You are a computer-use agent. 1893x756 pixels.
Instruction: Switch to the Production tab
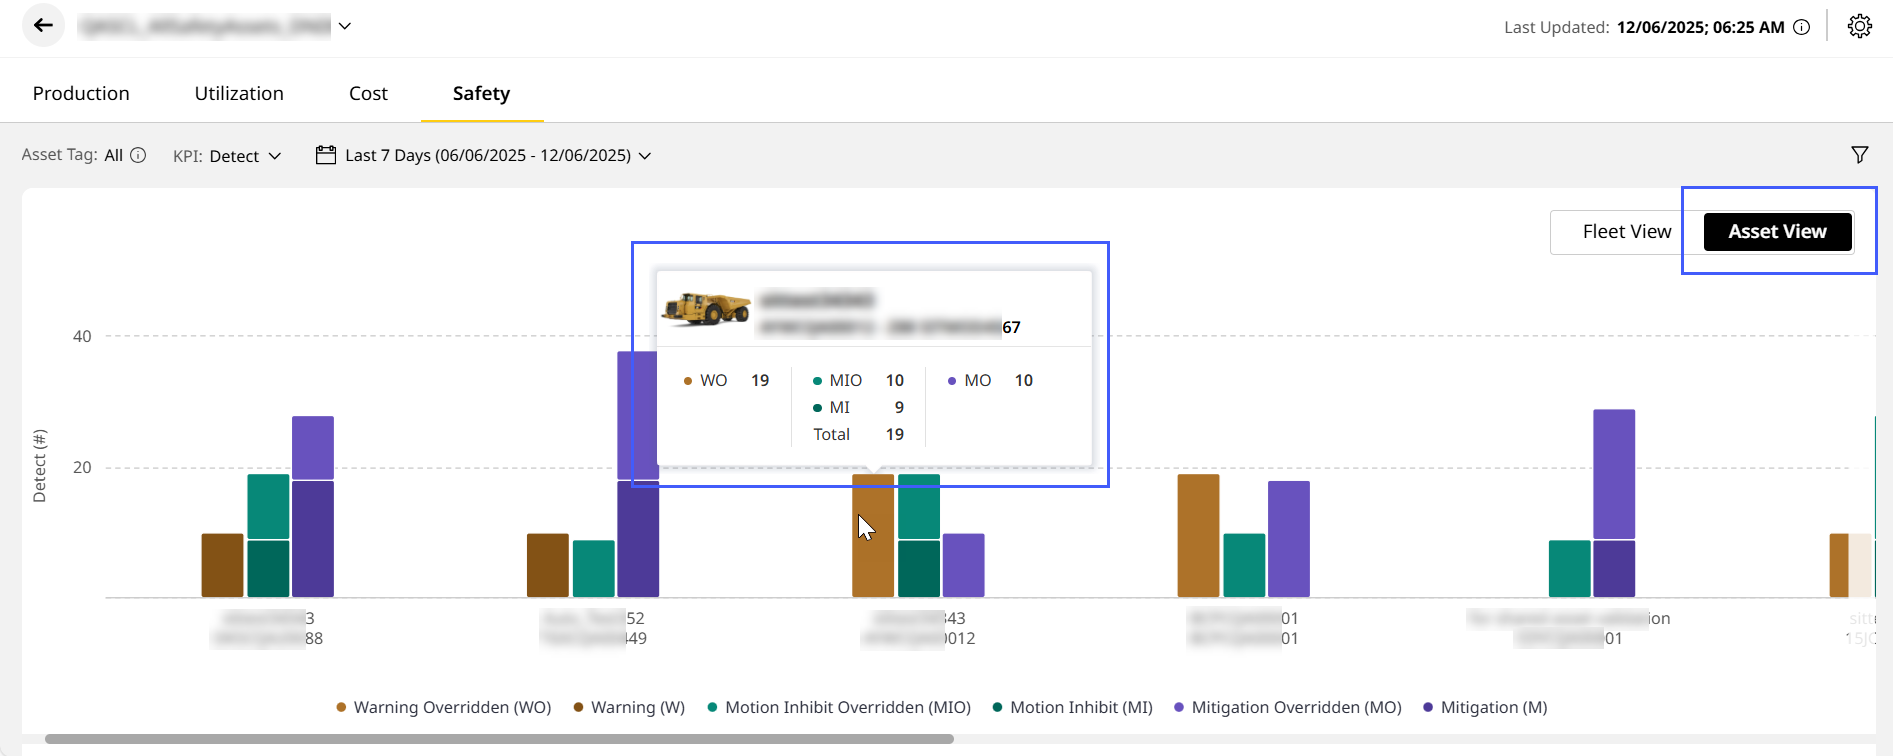81,94
